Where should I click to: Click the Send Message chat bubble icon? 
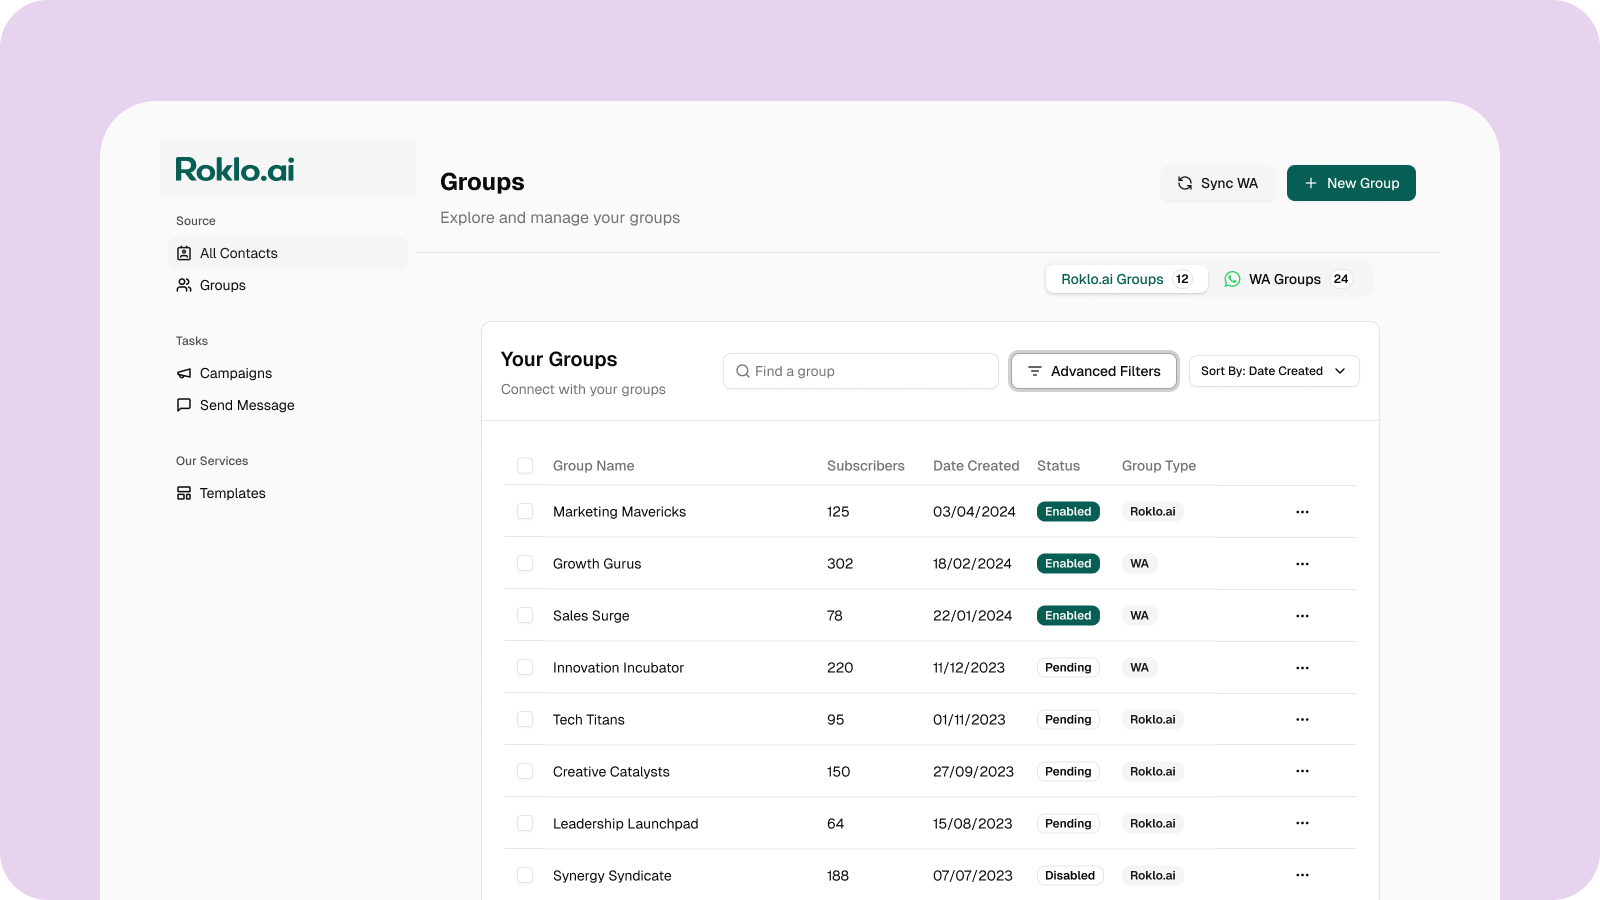184,405
